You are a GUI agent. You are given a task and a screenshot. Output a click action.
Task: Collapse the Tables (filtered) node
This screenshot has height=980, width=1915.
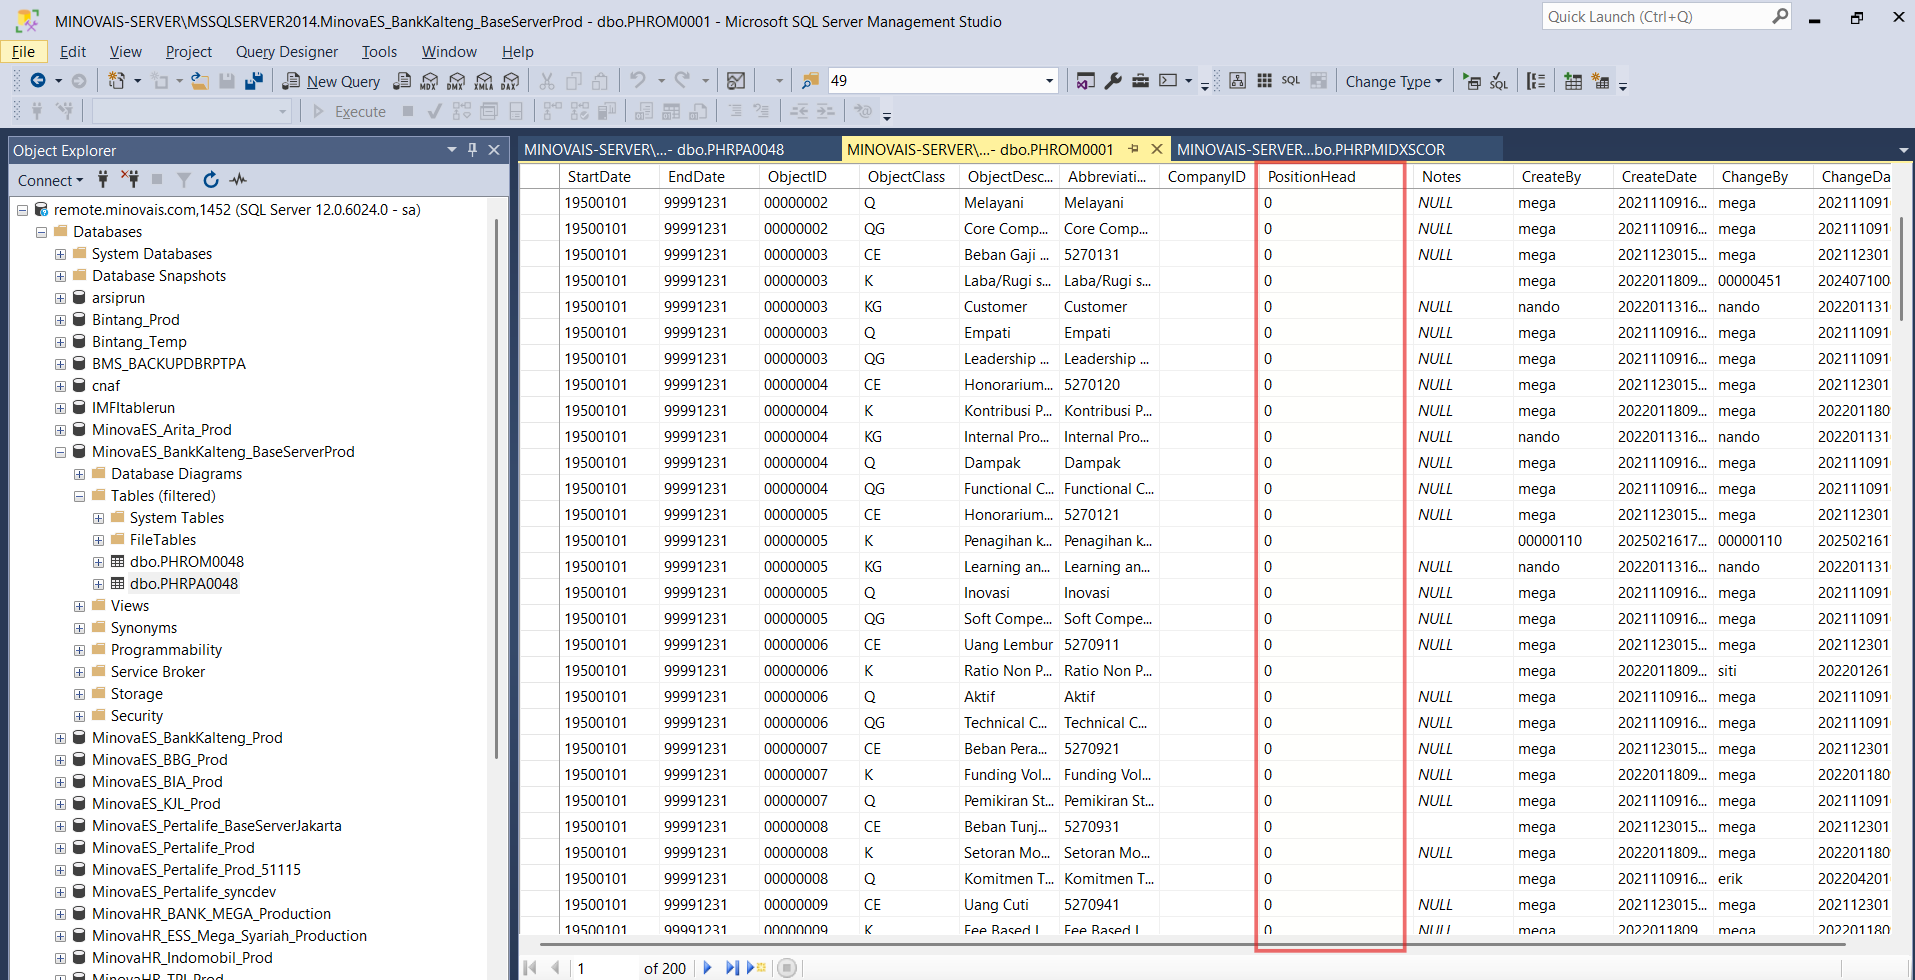coord(79,496)
